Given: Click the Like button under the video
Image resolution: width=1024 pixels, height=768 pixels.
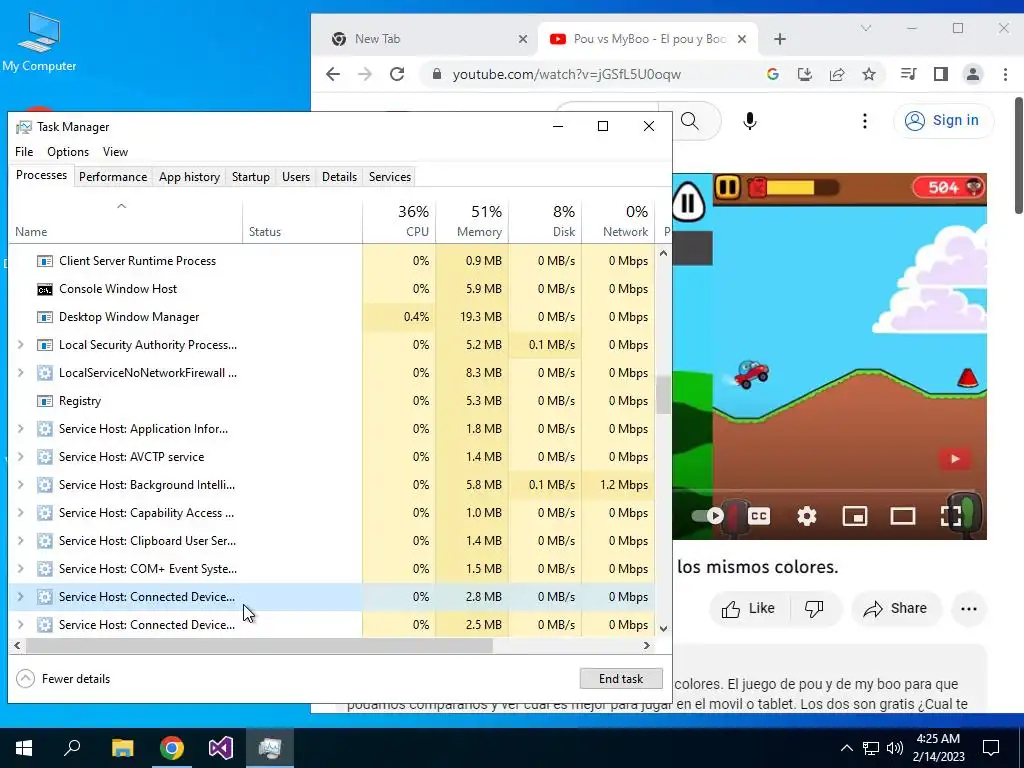Looking at the screenshot, I should point(749,609).
